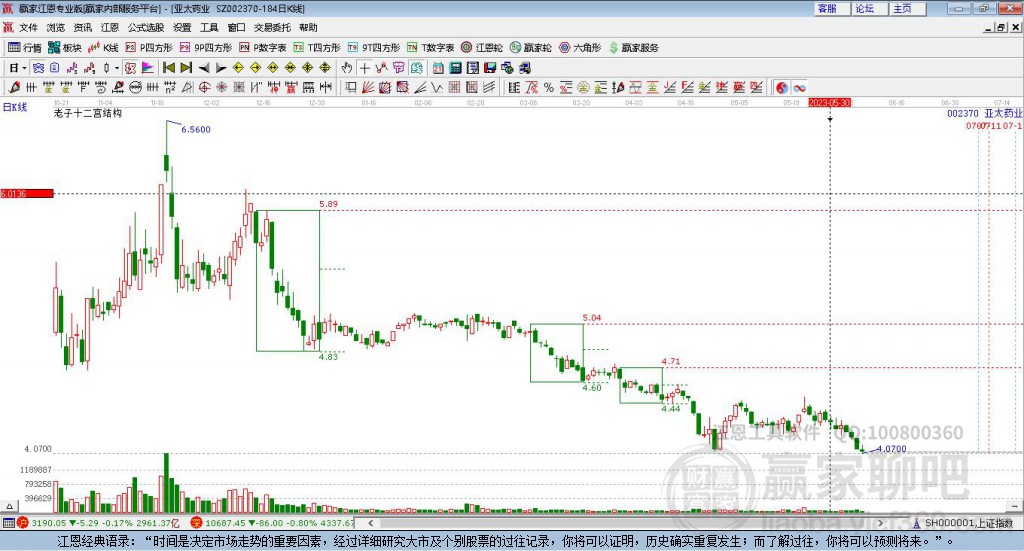Image resolution: width=1024 pixels, height=551 pixels.
Task: Open the 工具 menu
Action: 209,27
